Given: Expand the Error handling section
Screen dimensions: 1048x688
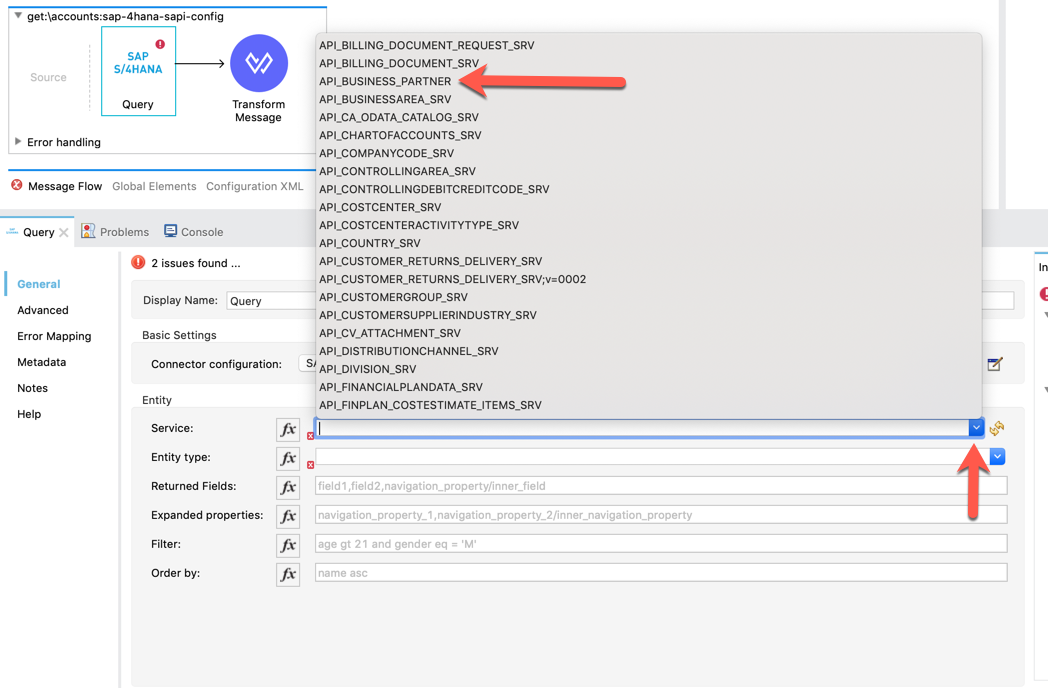Looking at the screenshot, I should pyautogui.click(x=18, y=142).
